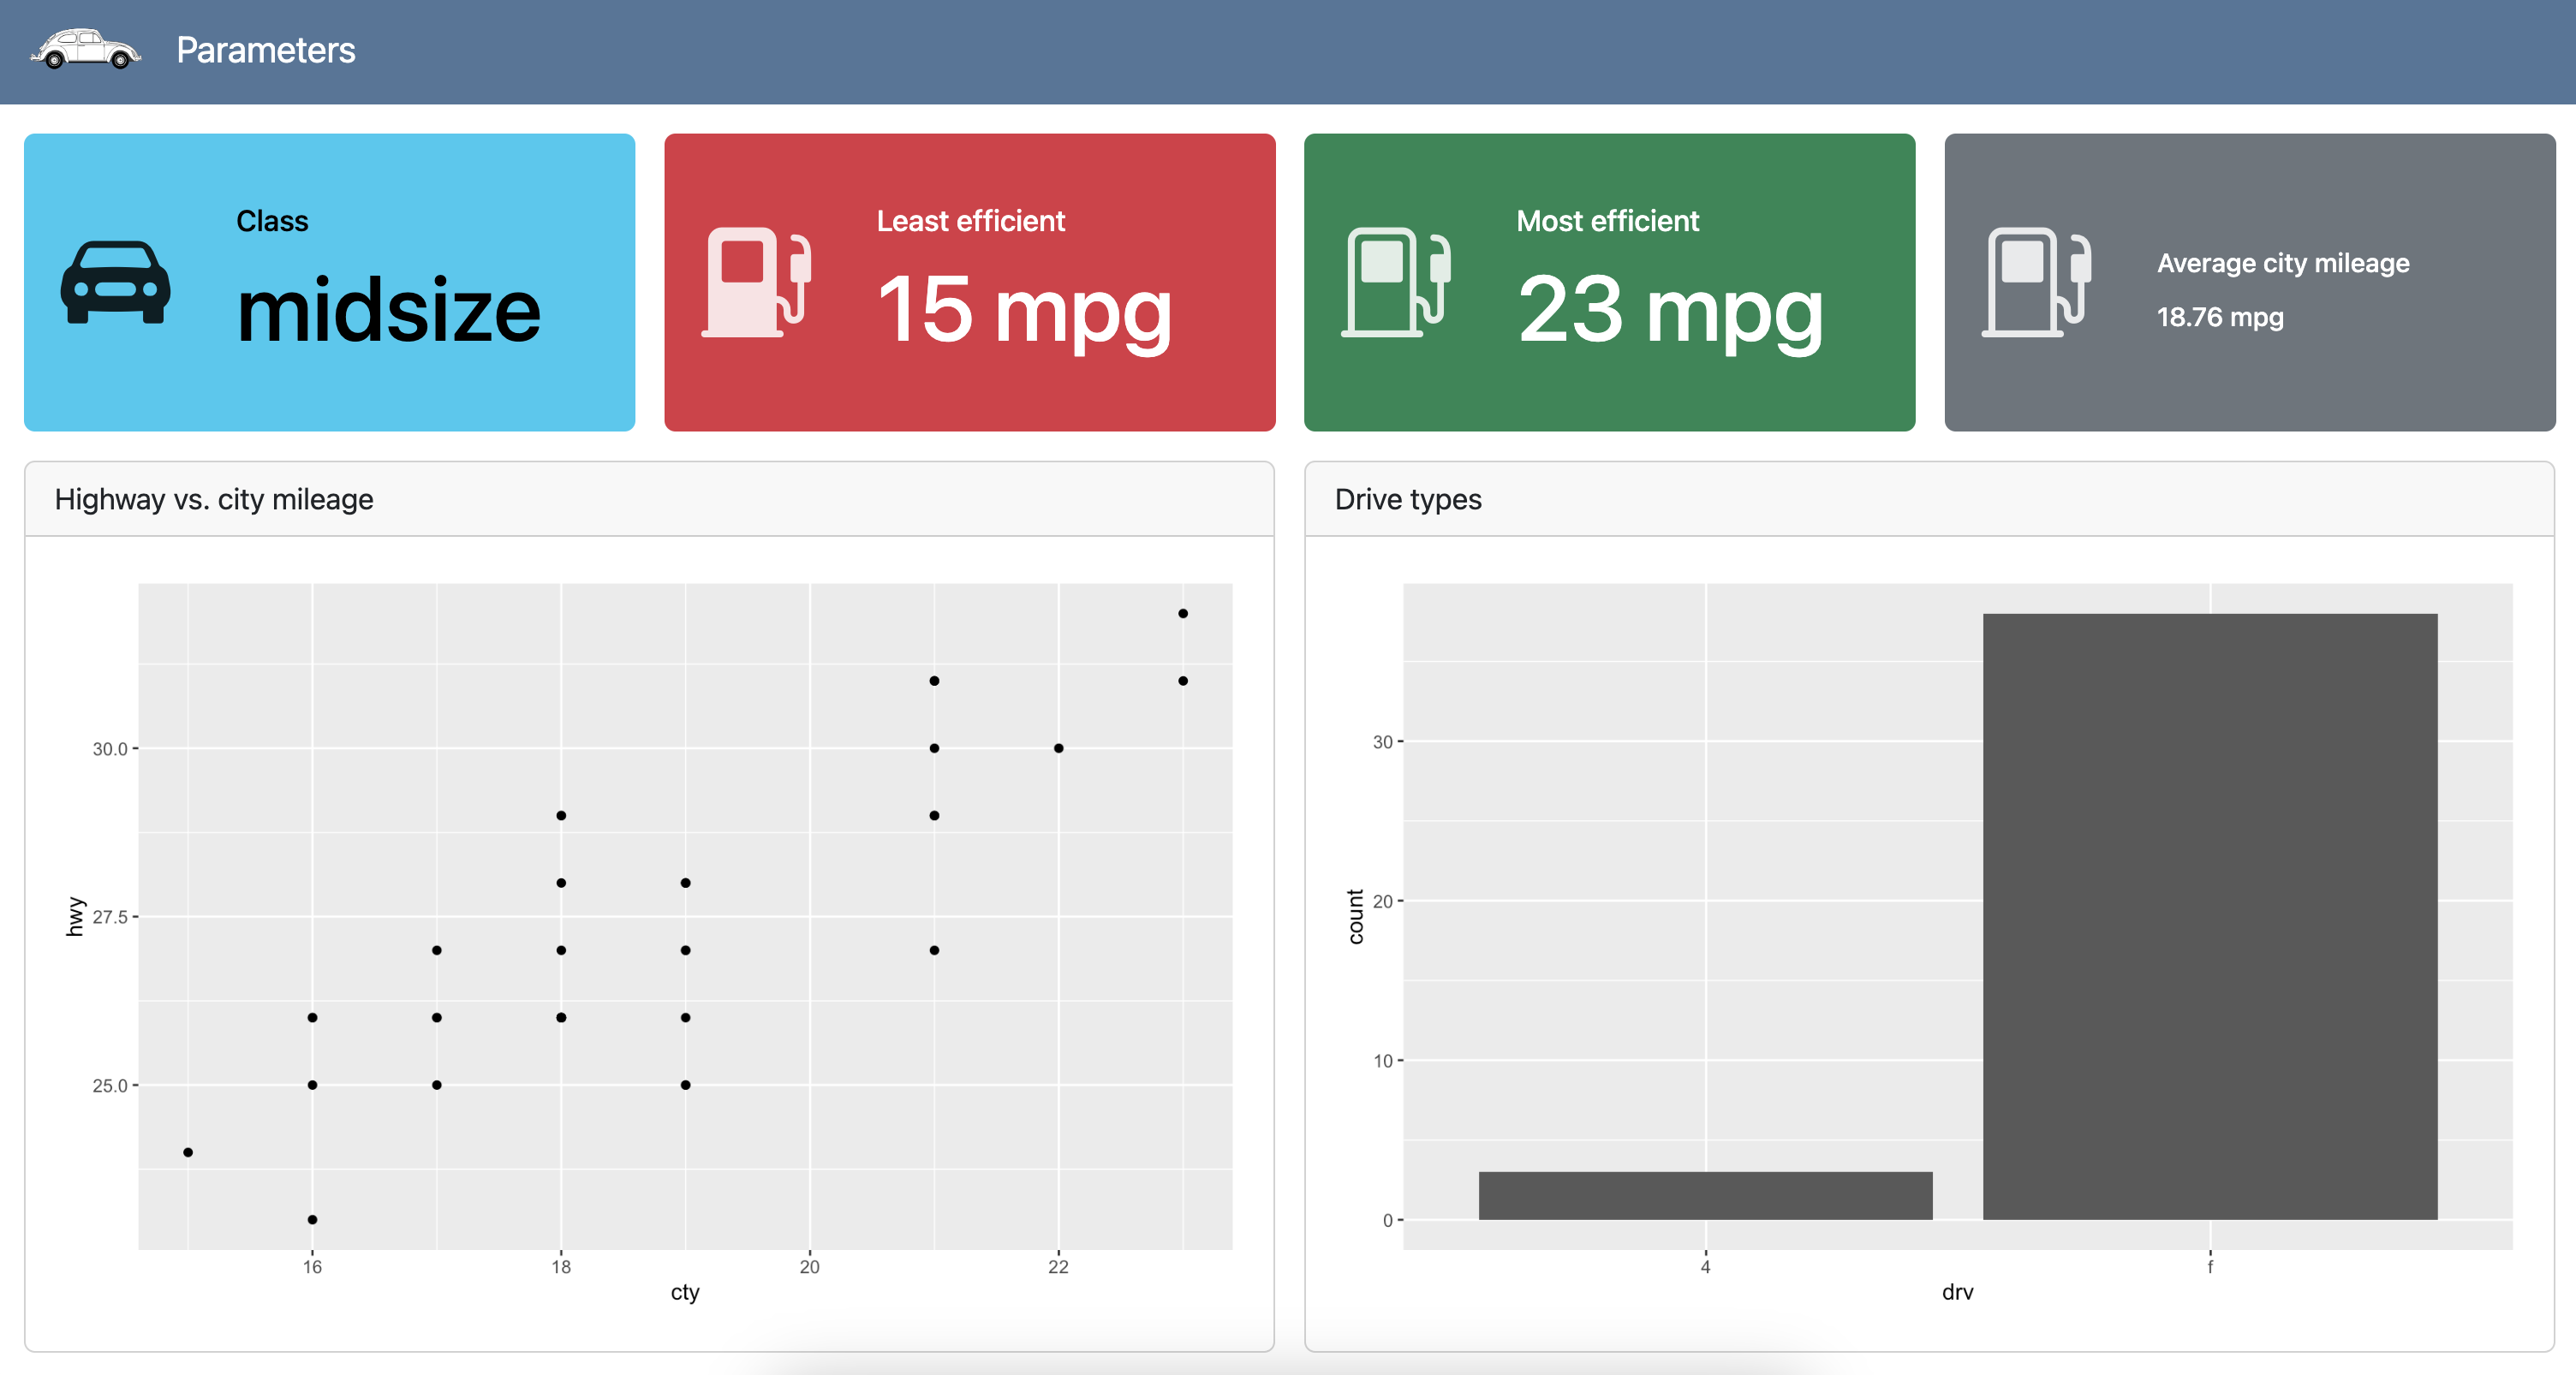Click gas pump icon in green box
This screenshot has height=1375, width=2576.
(1396, 282)
